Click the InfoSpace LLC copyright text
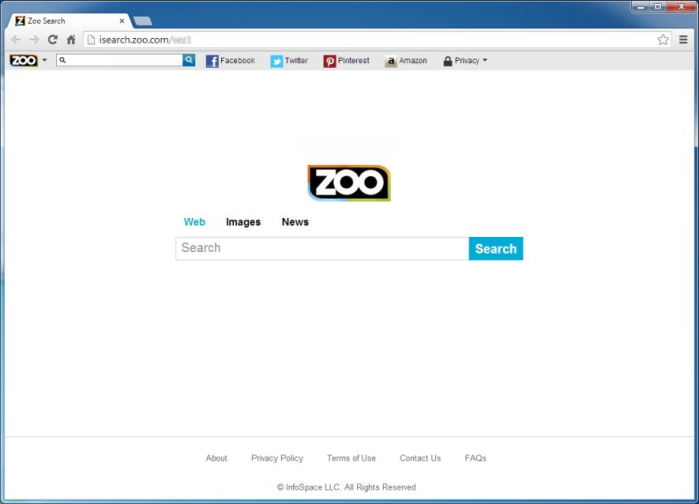Screen dimensions: 699x504 [x=346, y=487]
